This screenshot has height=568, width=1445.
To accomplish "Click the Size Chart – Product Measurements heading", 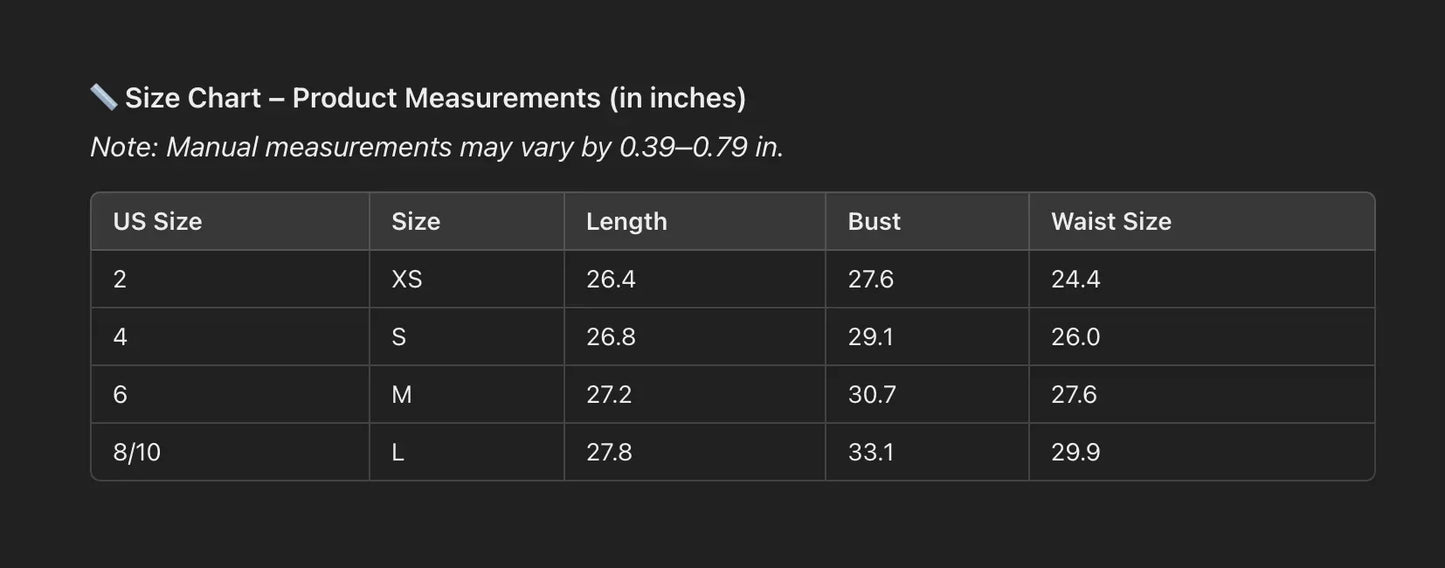I will (x=435, y=98).
